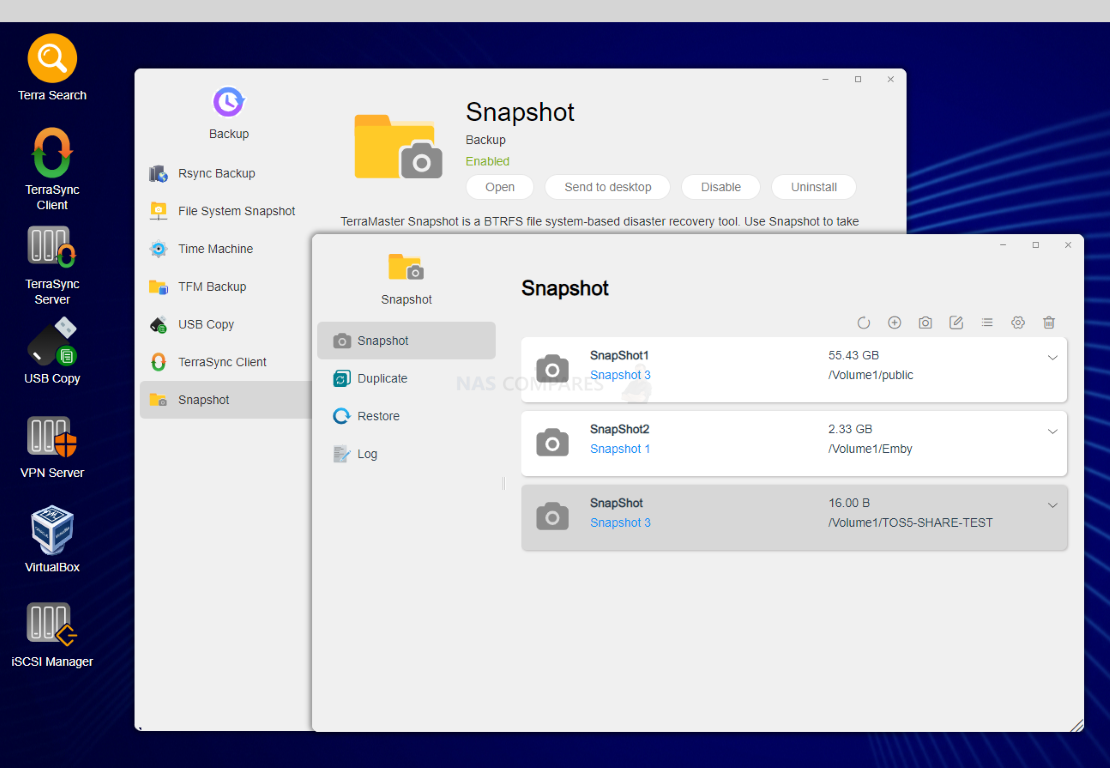Expand the TOS5-SHARE-TEST row chevron
Viewport: 1110px width, 768px height.
tap(1053, 505)
